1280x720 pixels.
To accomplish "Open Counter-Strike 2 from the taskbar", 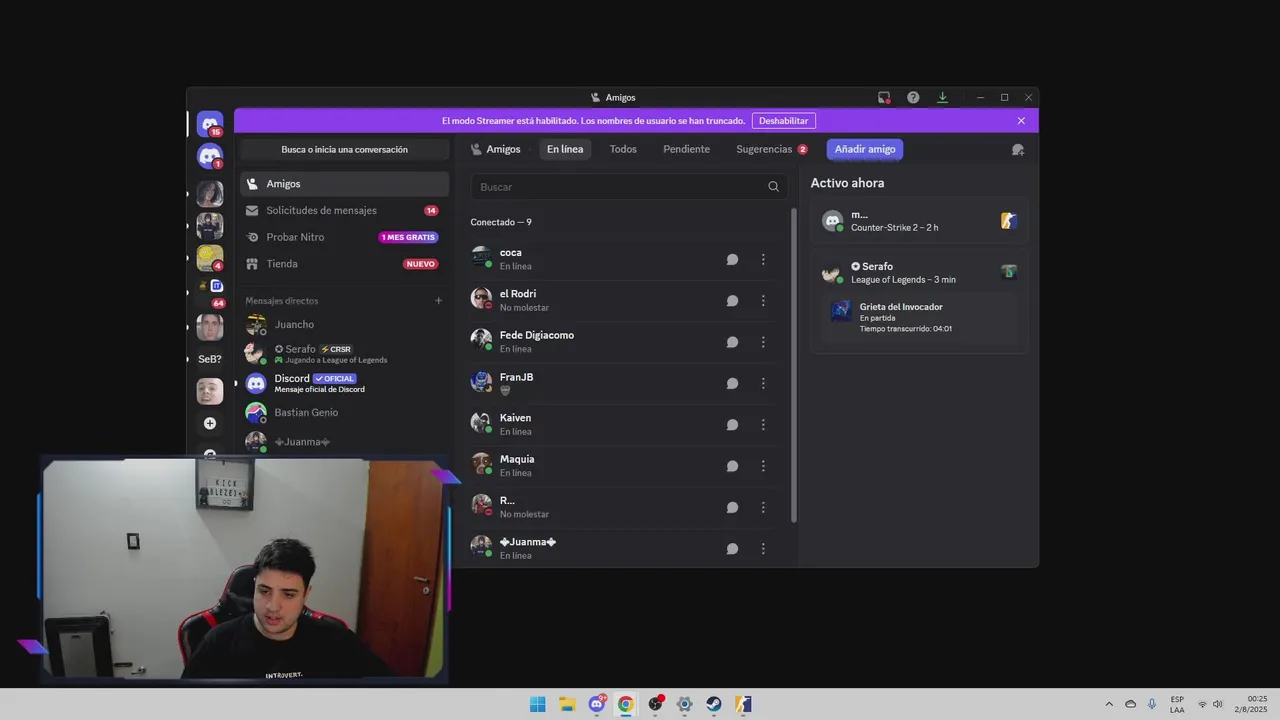I will 743,704.
